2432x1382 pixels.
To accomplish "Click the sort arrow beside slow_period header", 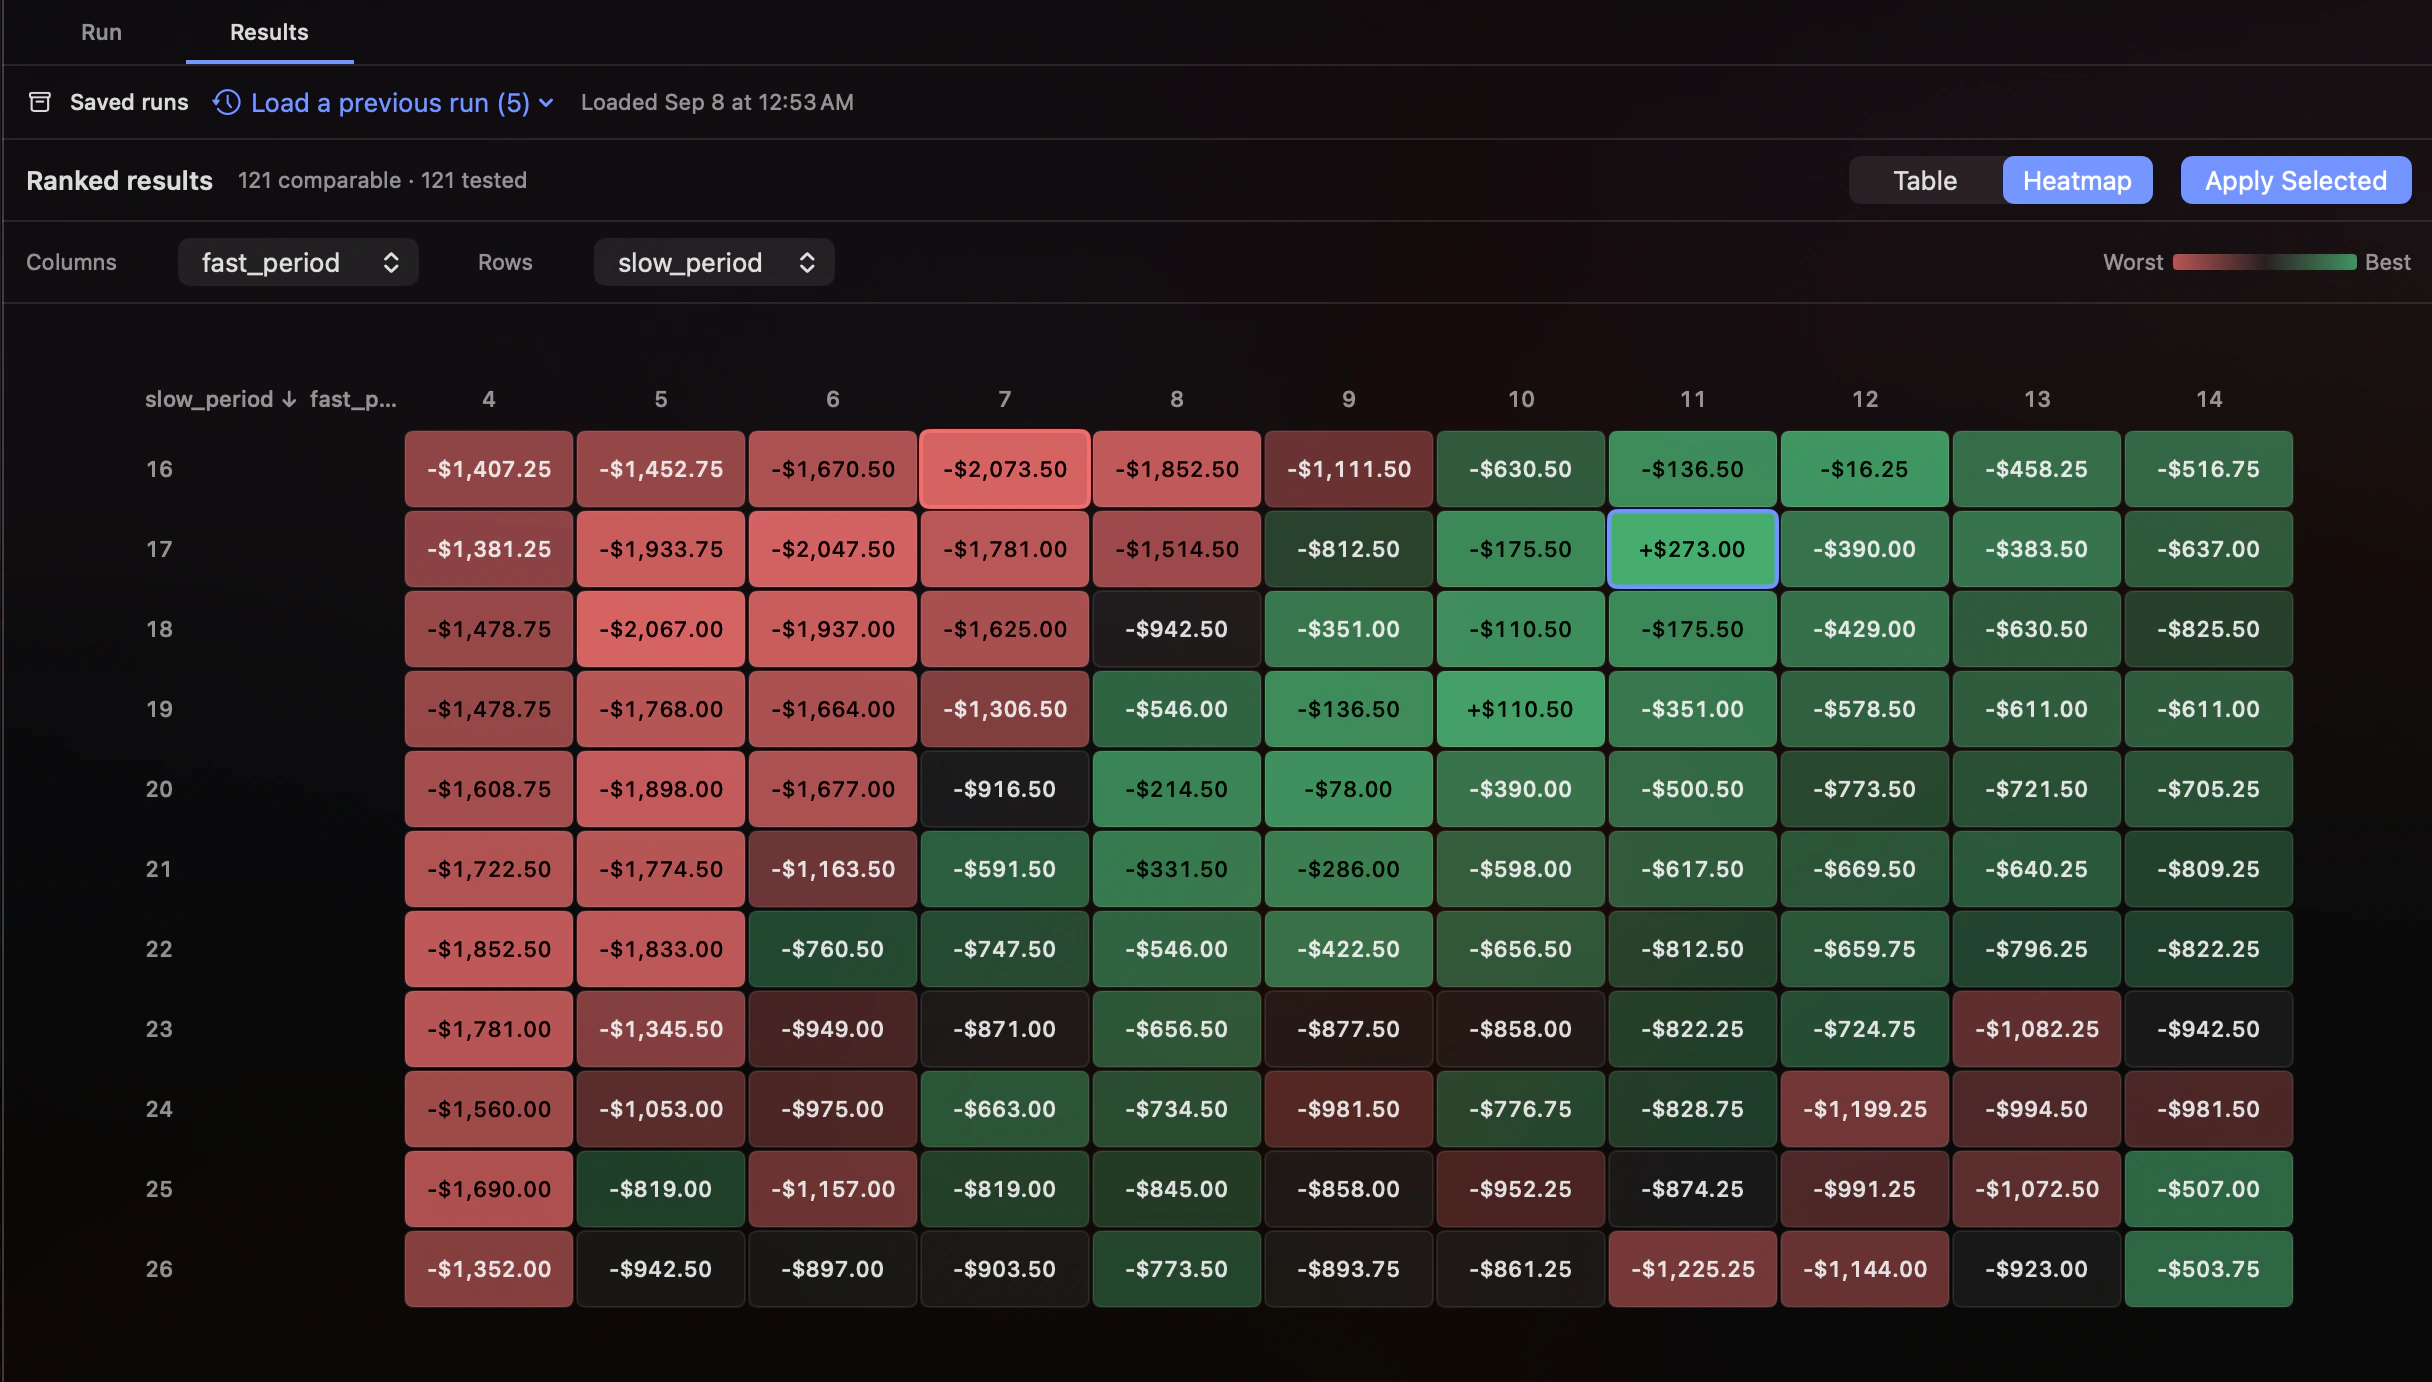I will click(289, 399).
